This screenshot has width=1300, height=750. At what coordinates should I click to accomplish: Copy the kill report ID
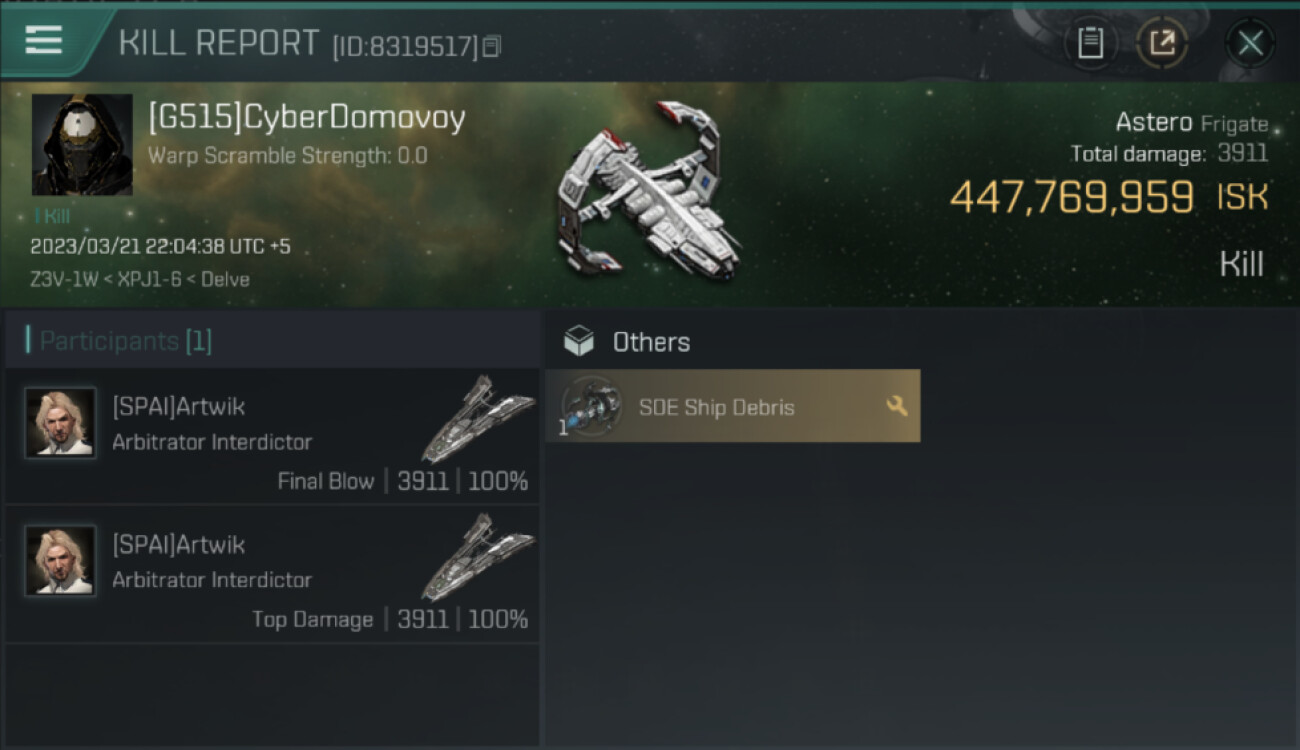click(x=491, y=46)
